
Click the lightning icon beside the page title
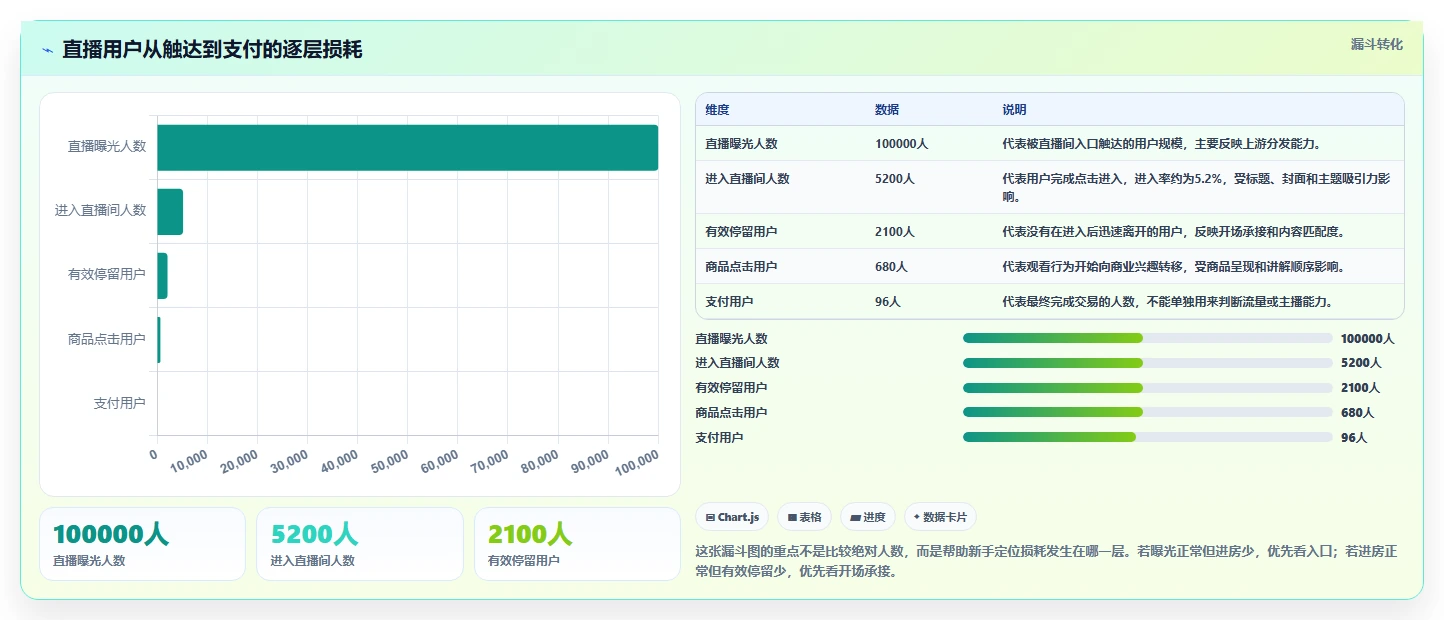point(48,49)
